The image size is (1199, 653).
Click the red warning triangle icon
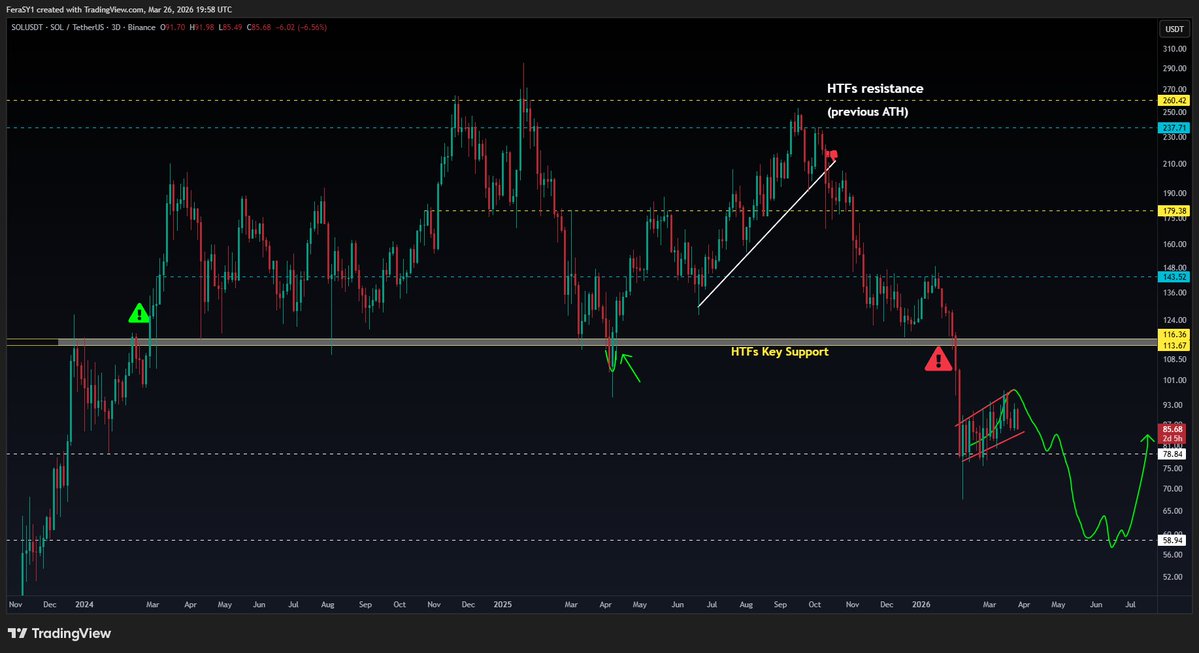(938, 359)
